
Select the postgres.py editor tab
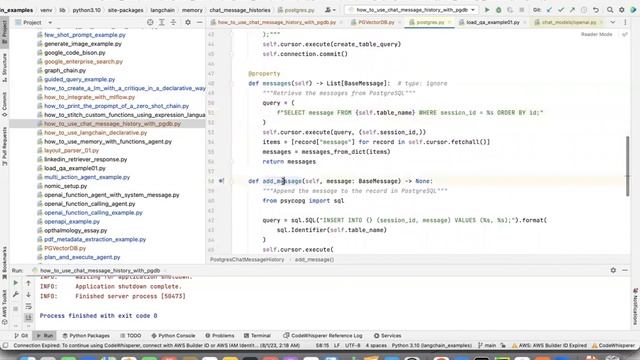point(430,22)
